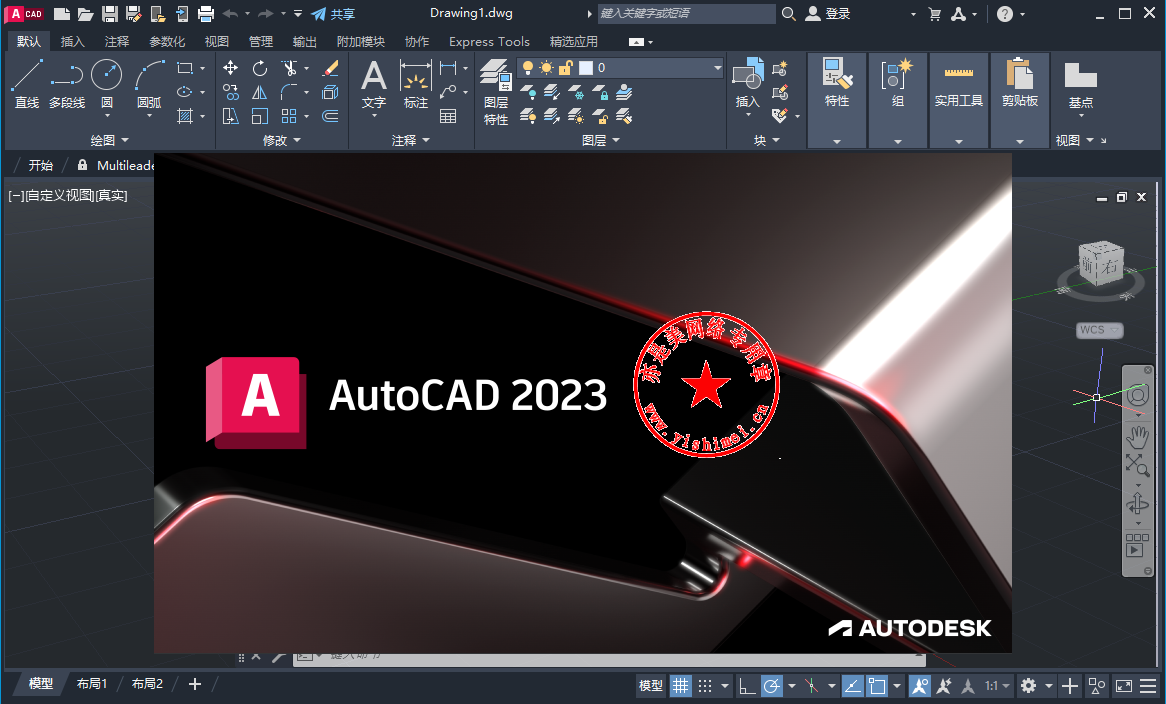
Task: Select the Text (文字) tool
Action: pyautogui.click(x=374, y=85)
